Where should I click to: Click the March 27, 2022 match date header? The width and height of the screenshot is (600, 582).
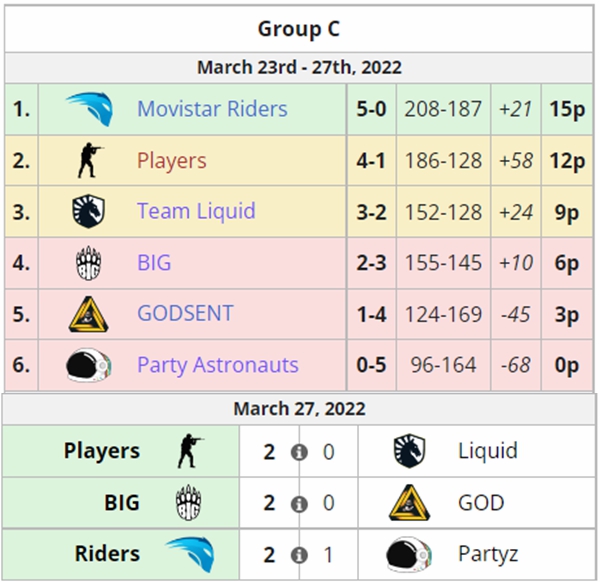point(299,409)
